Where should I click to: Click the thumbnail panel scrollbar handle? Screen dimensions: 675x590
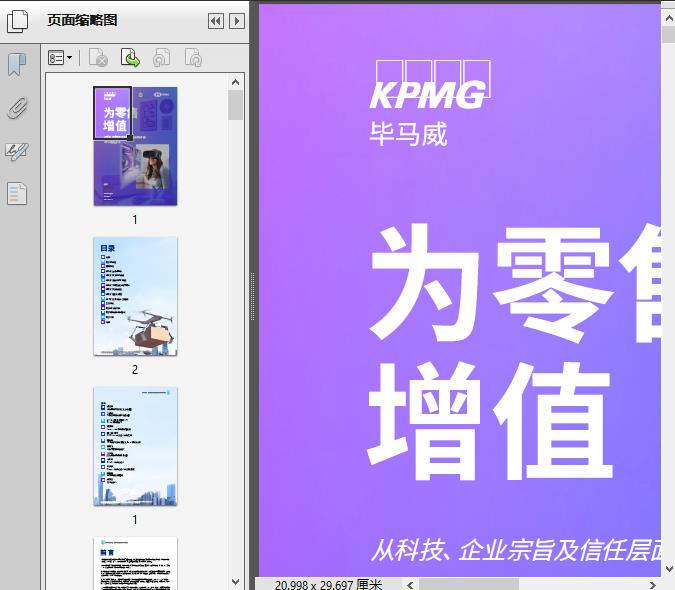(235, 105)
